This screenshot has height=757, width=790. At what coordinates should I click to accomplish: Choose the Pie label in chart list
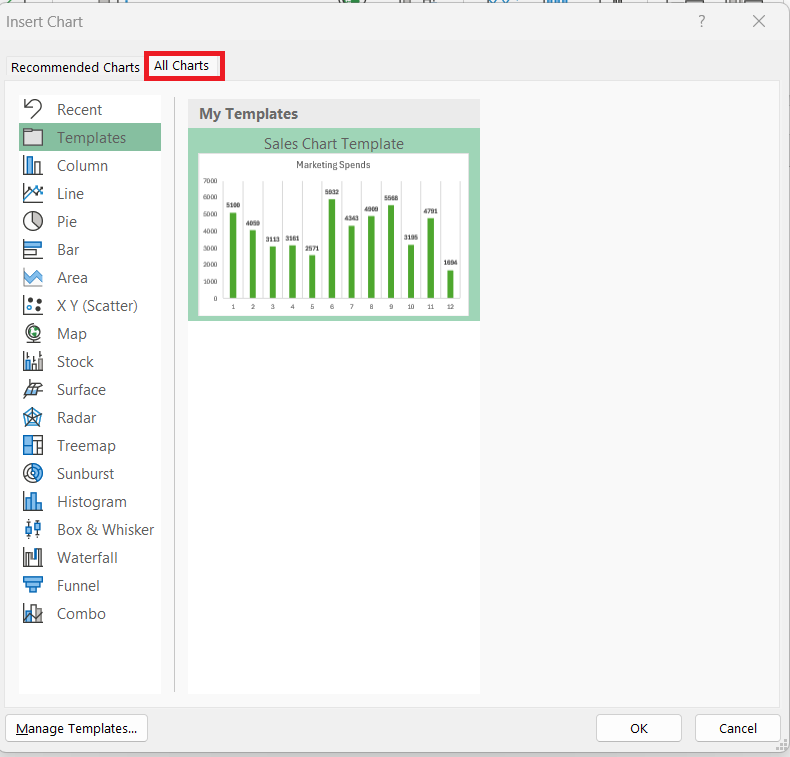tap(67, 222)
